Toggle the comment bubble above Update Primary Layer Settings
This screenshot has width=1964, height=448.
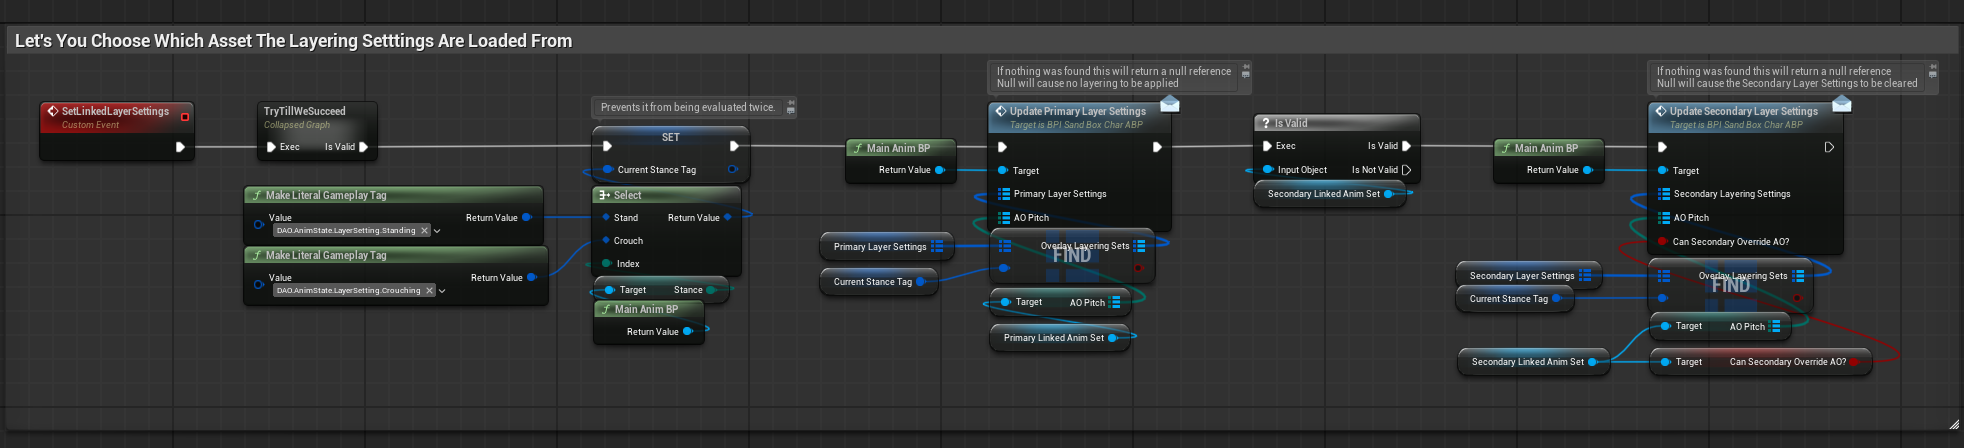1245,73
